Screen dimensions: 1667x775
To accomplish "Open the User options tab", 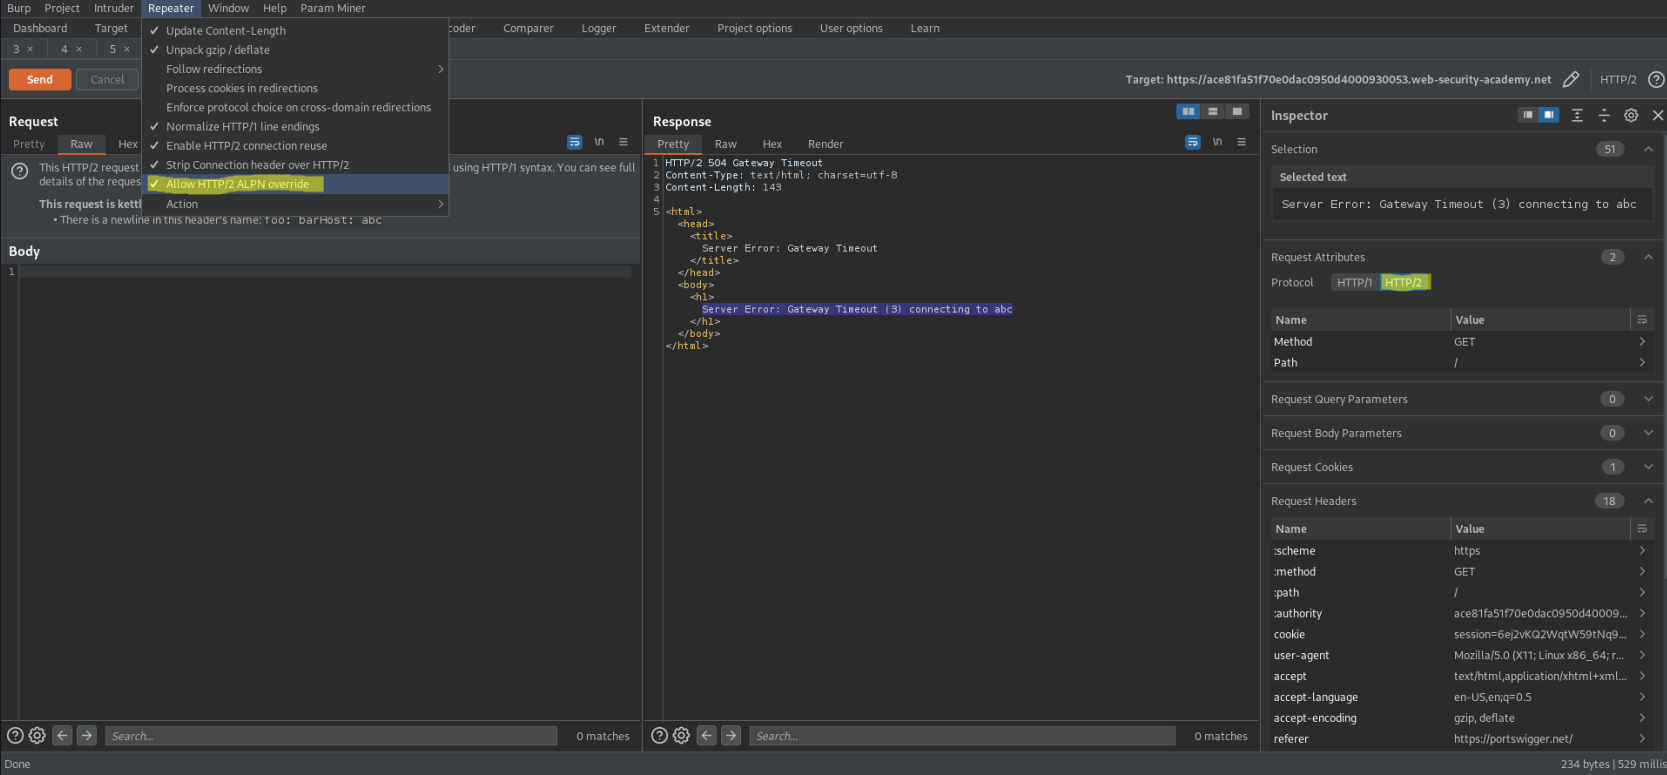I will click(x=851, y=28).
